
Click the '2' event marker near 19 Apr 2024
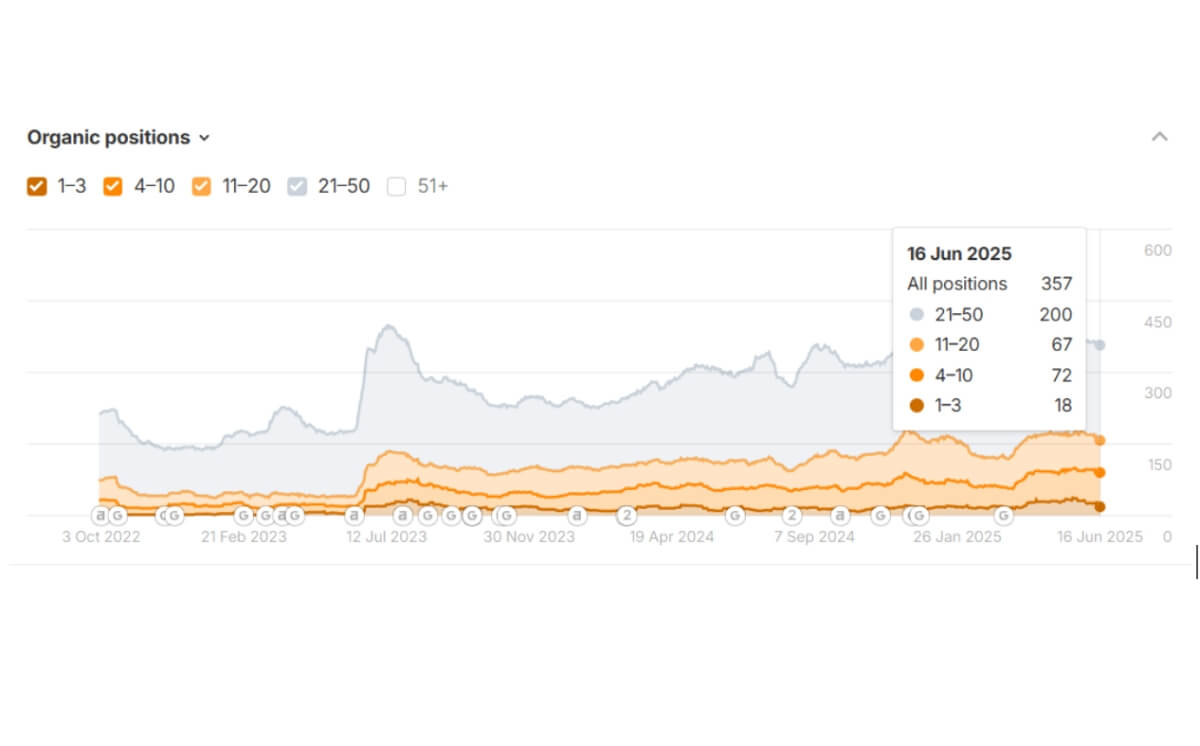point(627,516)
